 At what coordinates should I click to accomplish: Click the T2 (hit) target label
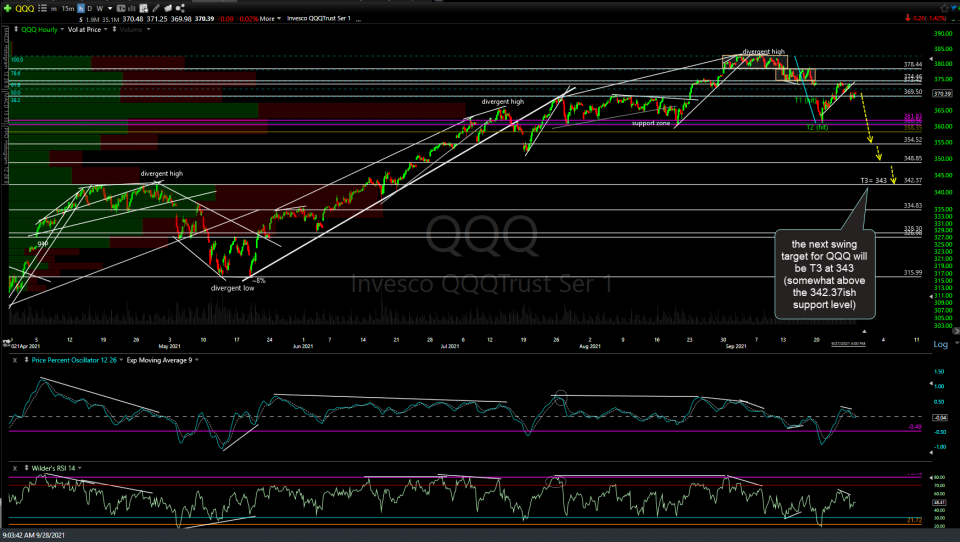tap(817, 127)
